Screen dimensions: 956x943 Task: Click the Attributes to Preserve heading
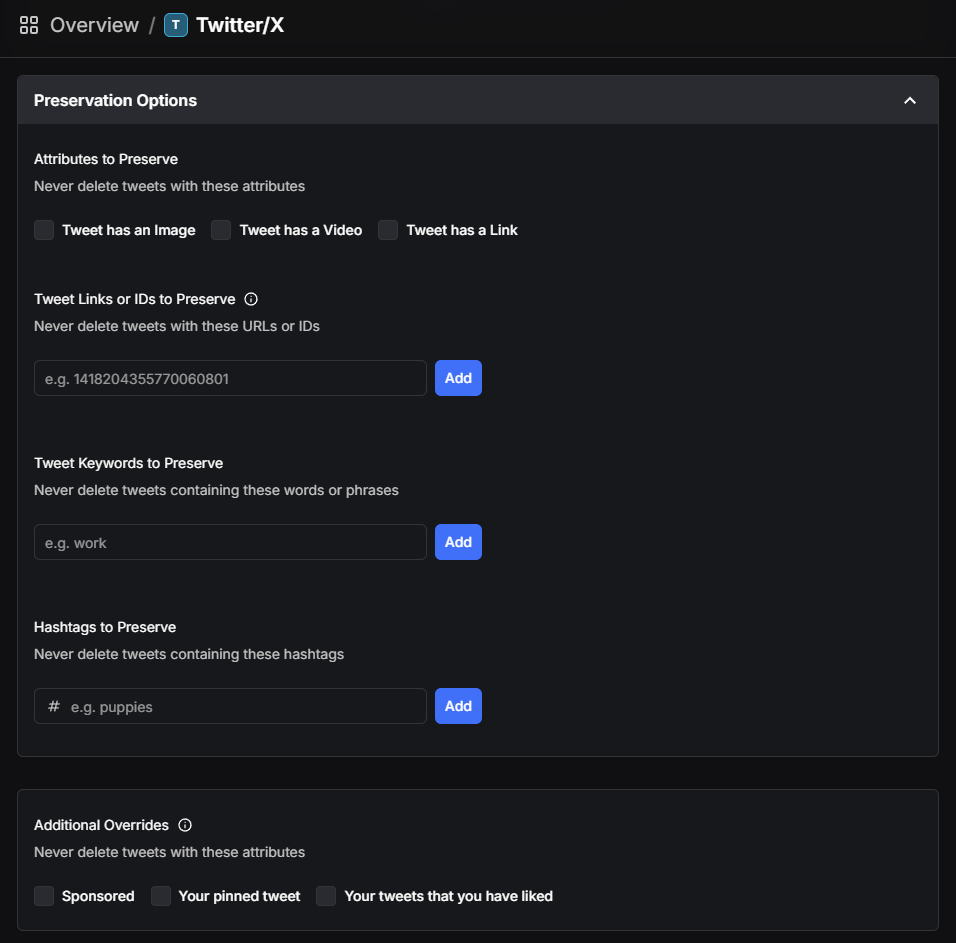106,159
